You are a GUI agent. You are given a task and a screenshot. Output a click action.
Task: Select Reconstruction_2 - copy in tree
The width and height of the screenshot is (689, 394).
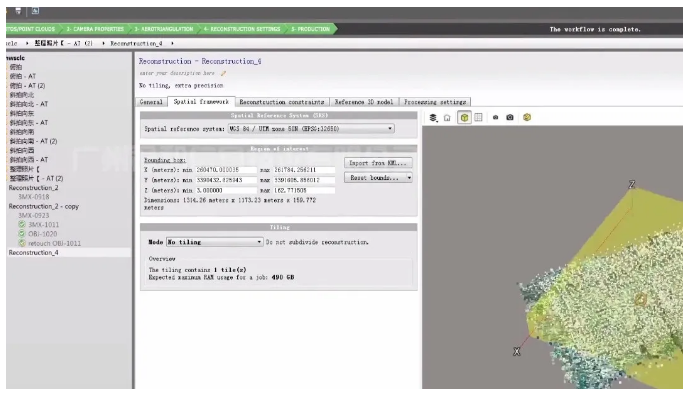point(44,206)
